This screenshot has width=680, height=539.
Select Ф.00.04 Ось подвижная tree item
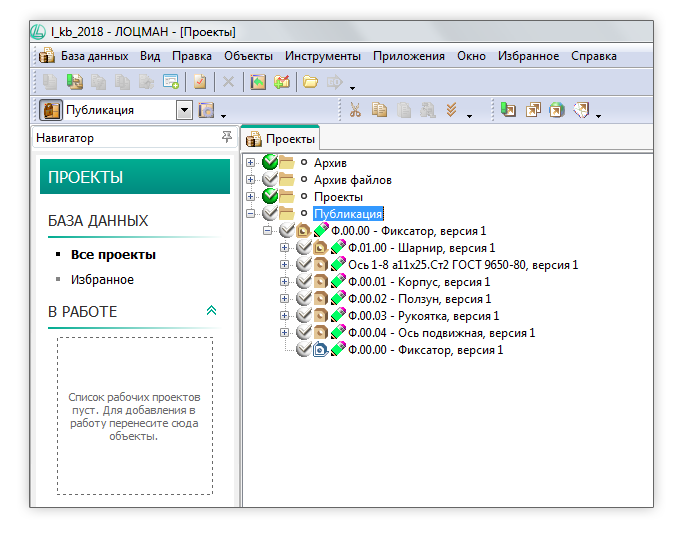440,333
